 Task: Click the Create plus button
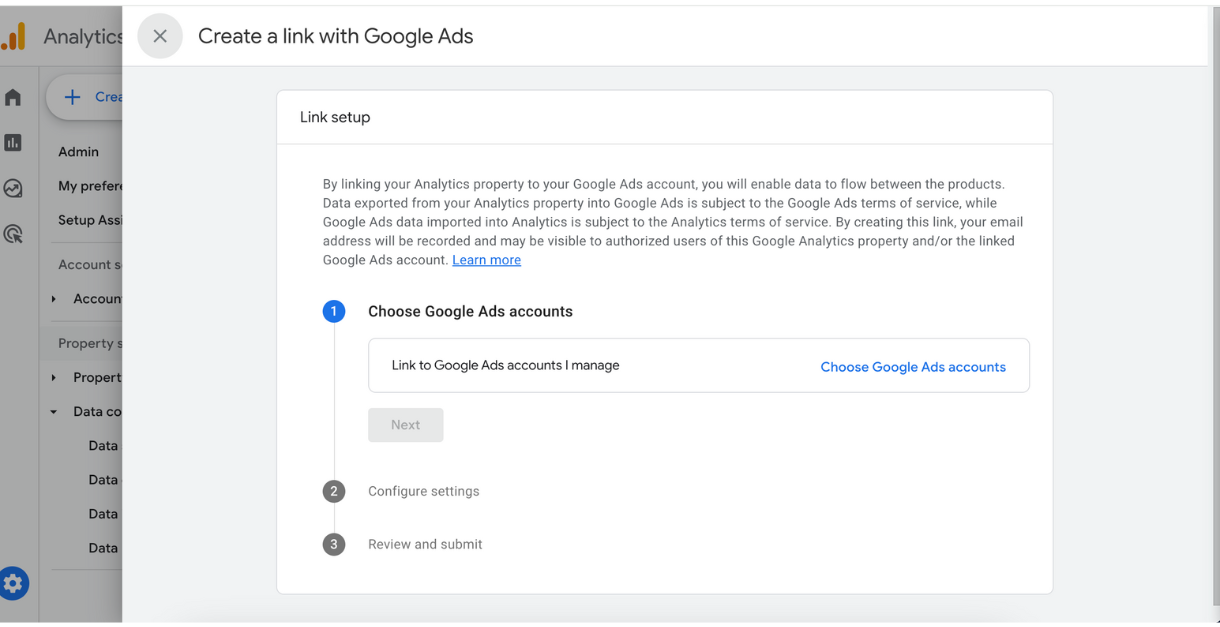click(85, 97)
